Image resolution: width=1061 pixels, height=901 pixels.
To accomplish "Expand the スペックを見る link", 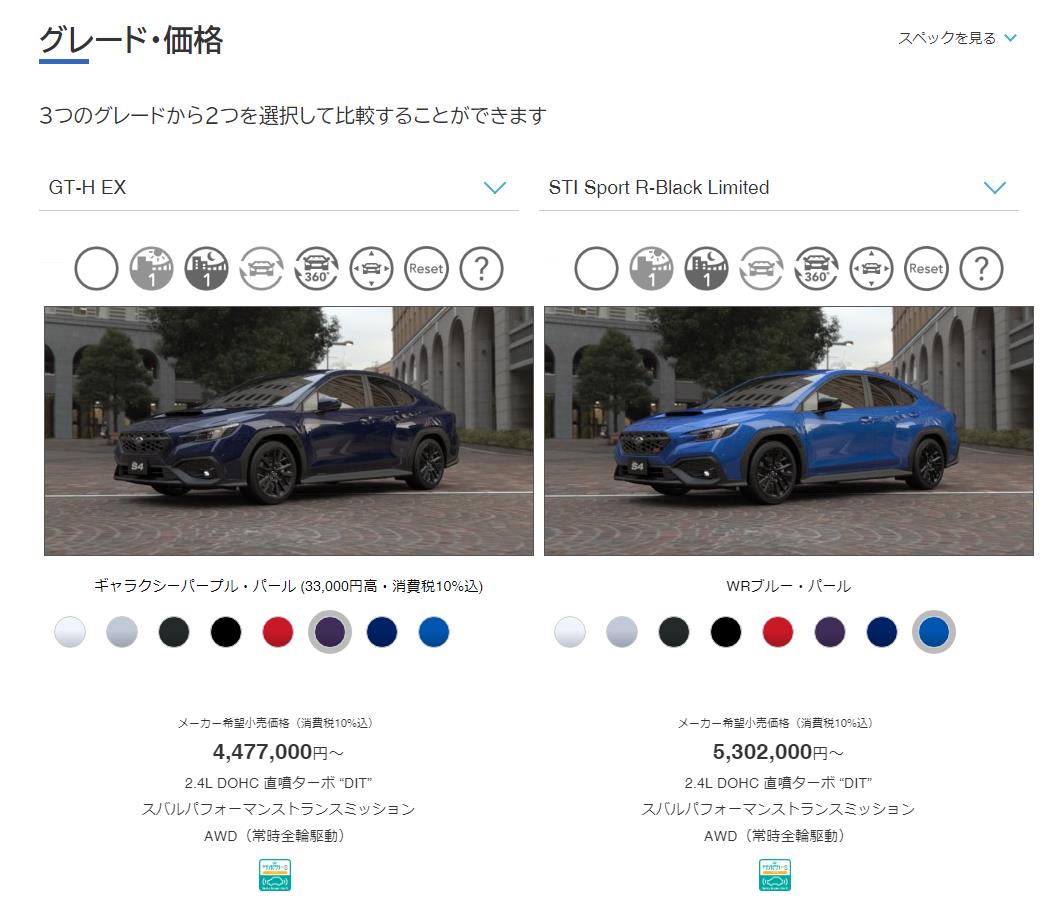I will [957, 38].
